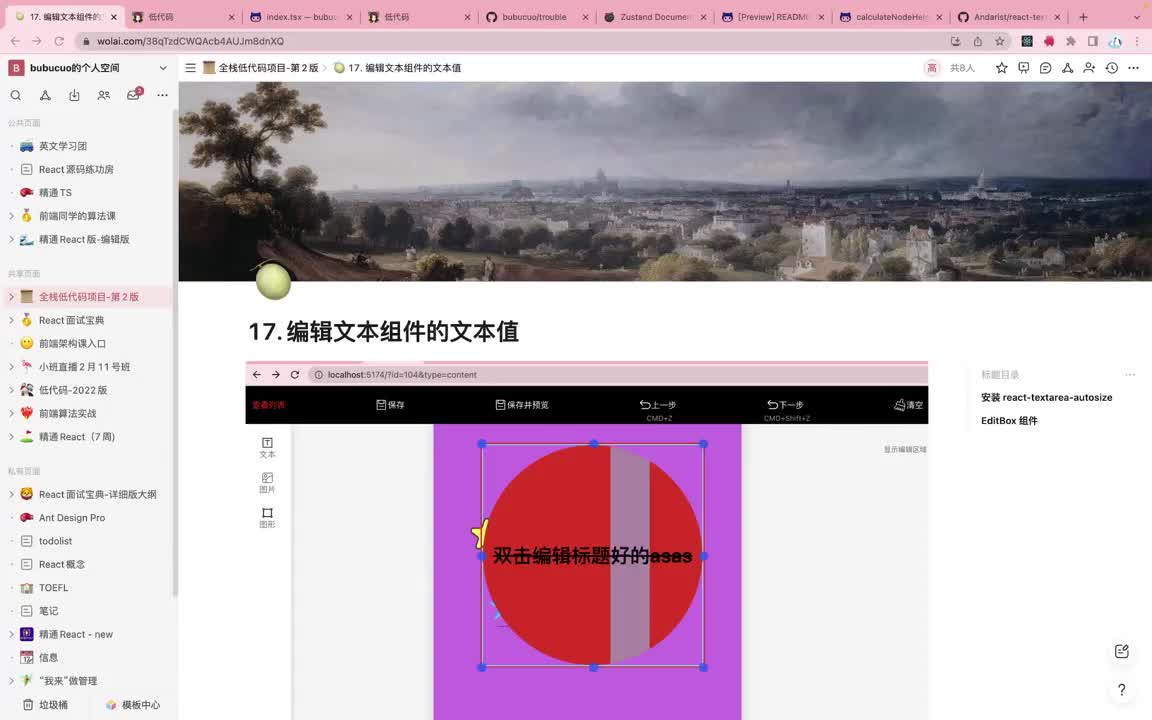This screenshot has width=1152, height=720.
Task: Reload the browser page
Action: click(x=59, y=41)
